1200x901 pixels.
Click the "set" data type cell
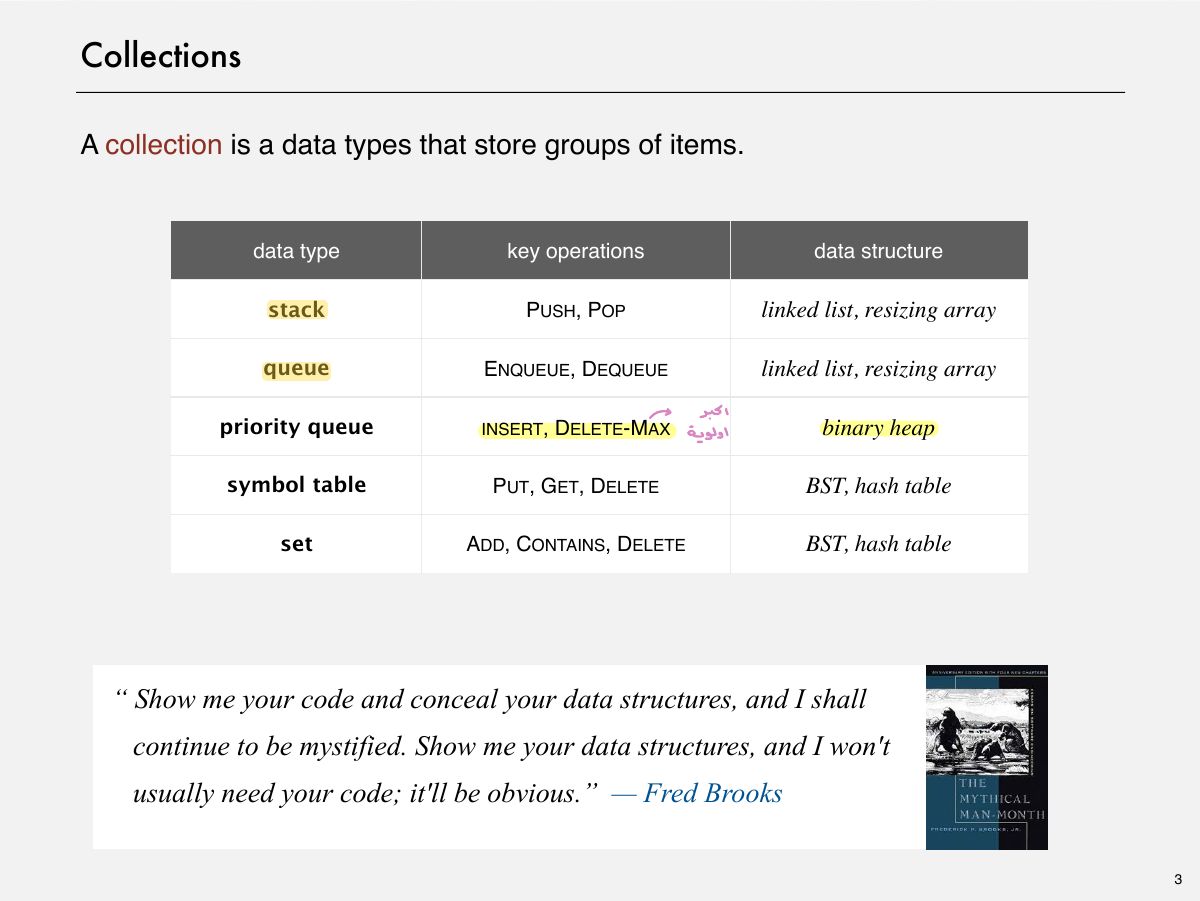click(x=296, y=544)
